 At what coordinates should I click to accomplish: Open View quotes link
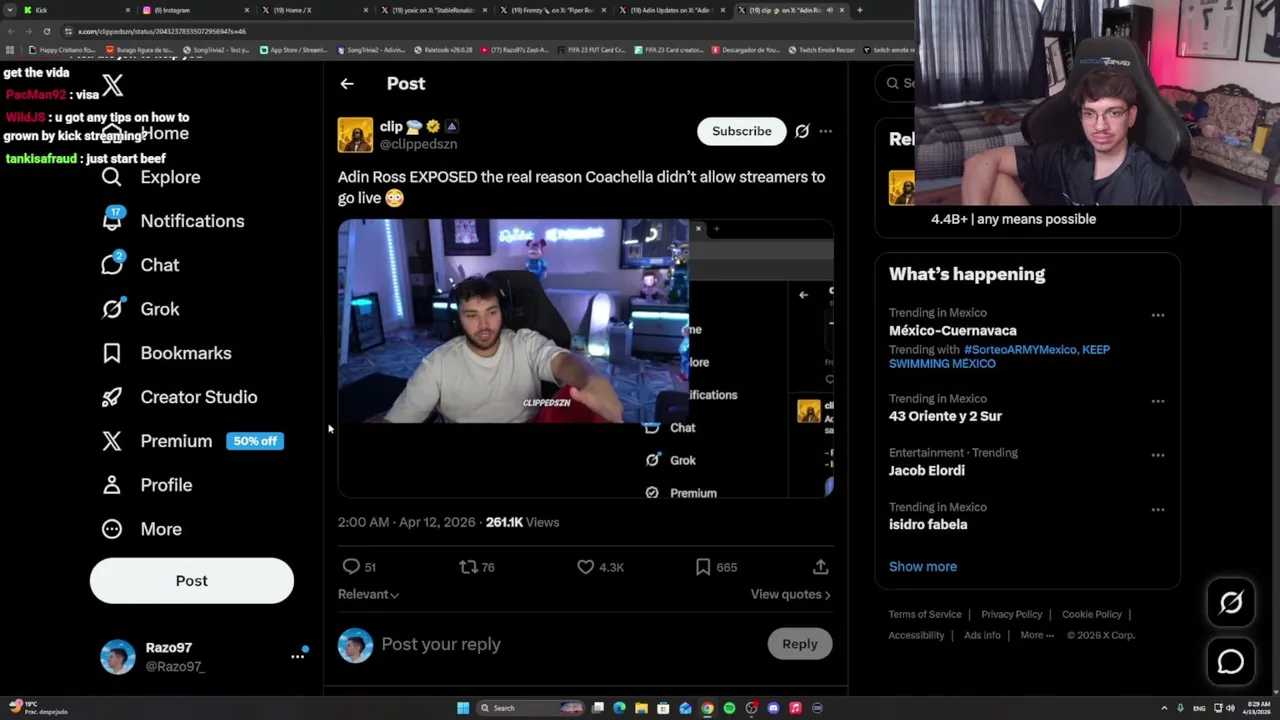coord(790,594)
